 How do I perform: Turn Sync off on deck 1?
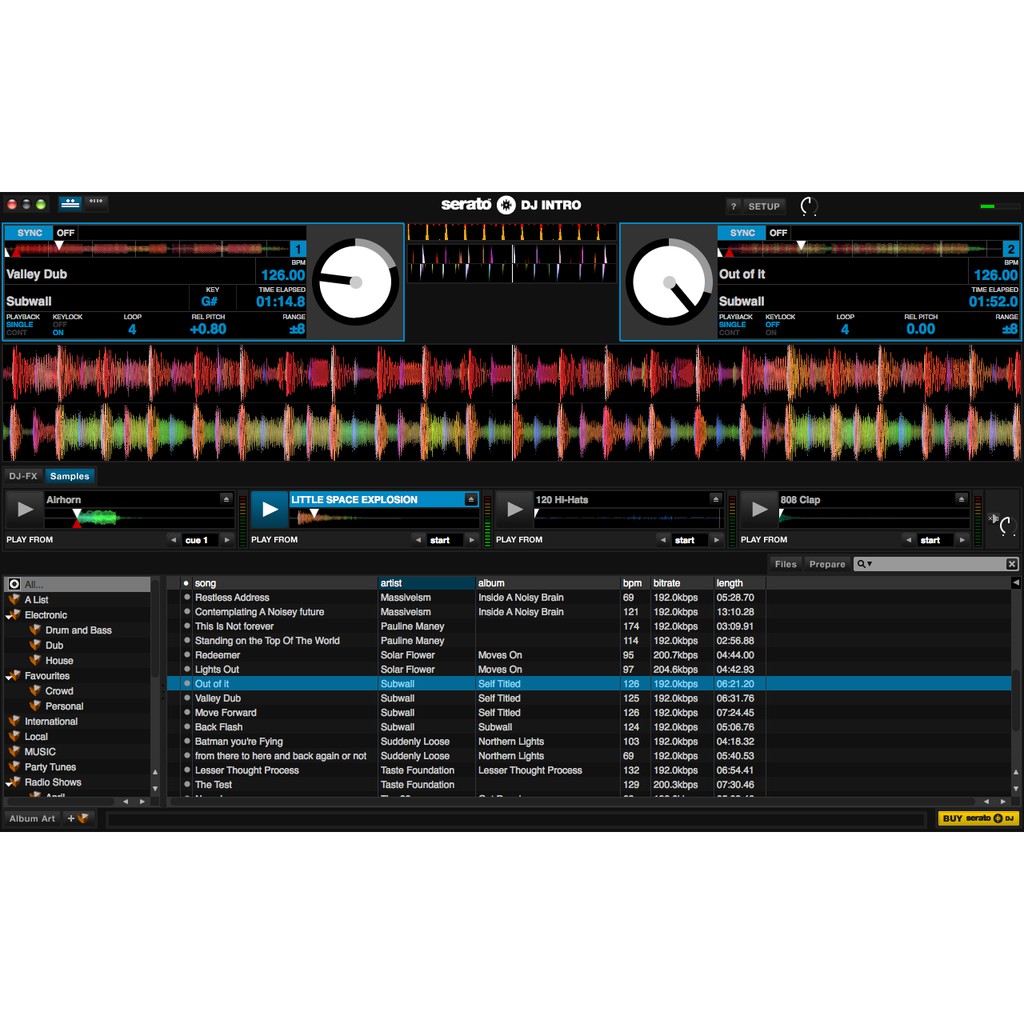click(65, 233)
